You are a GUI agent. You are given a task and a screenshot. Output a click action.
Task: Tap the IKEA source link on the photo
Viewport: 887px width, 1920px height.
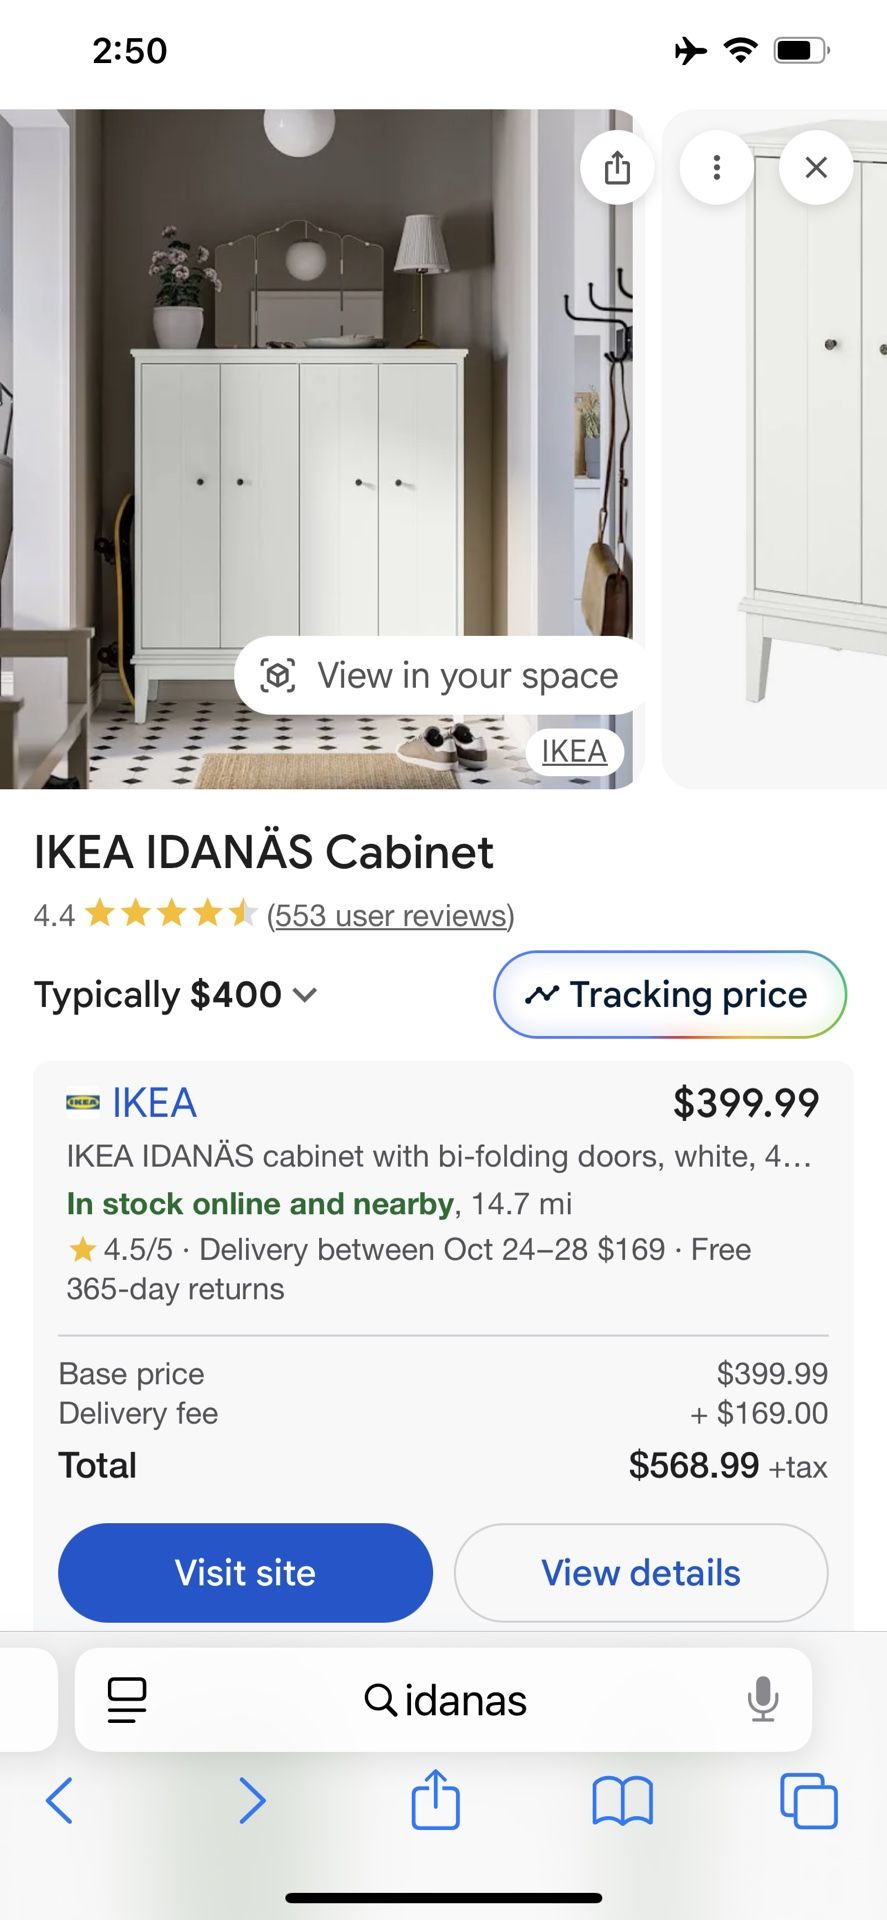[573, 751]
